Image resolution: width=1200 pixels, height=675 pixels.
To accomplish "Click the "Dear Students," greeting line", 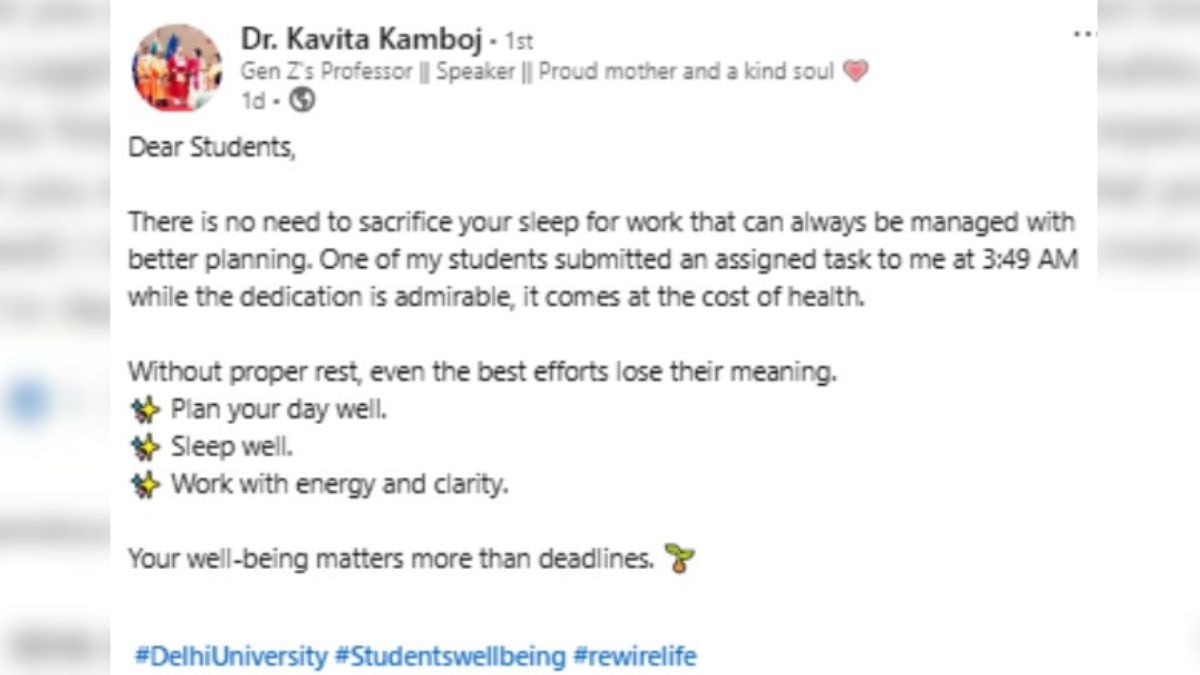I will click(212, 149).
